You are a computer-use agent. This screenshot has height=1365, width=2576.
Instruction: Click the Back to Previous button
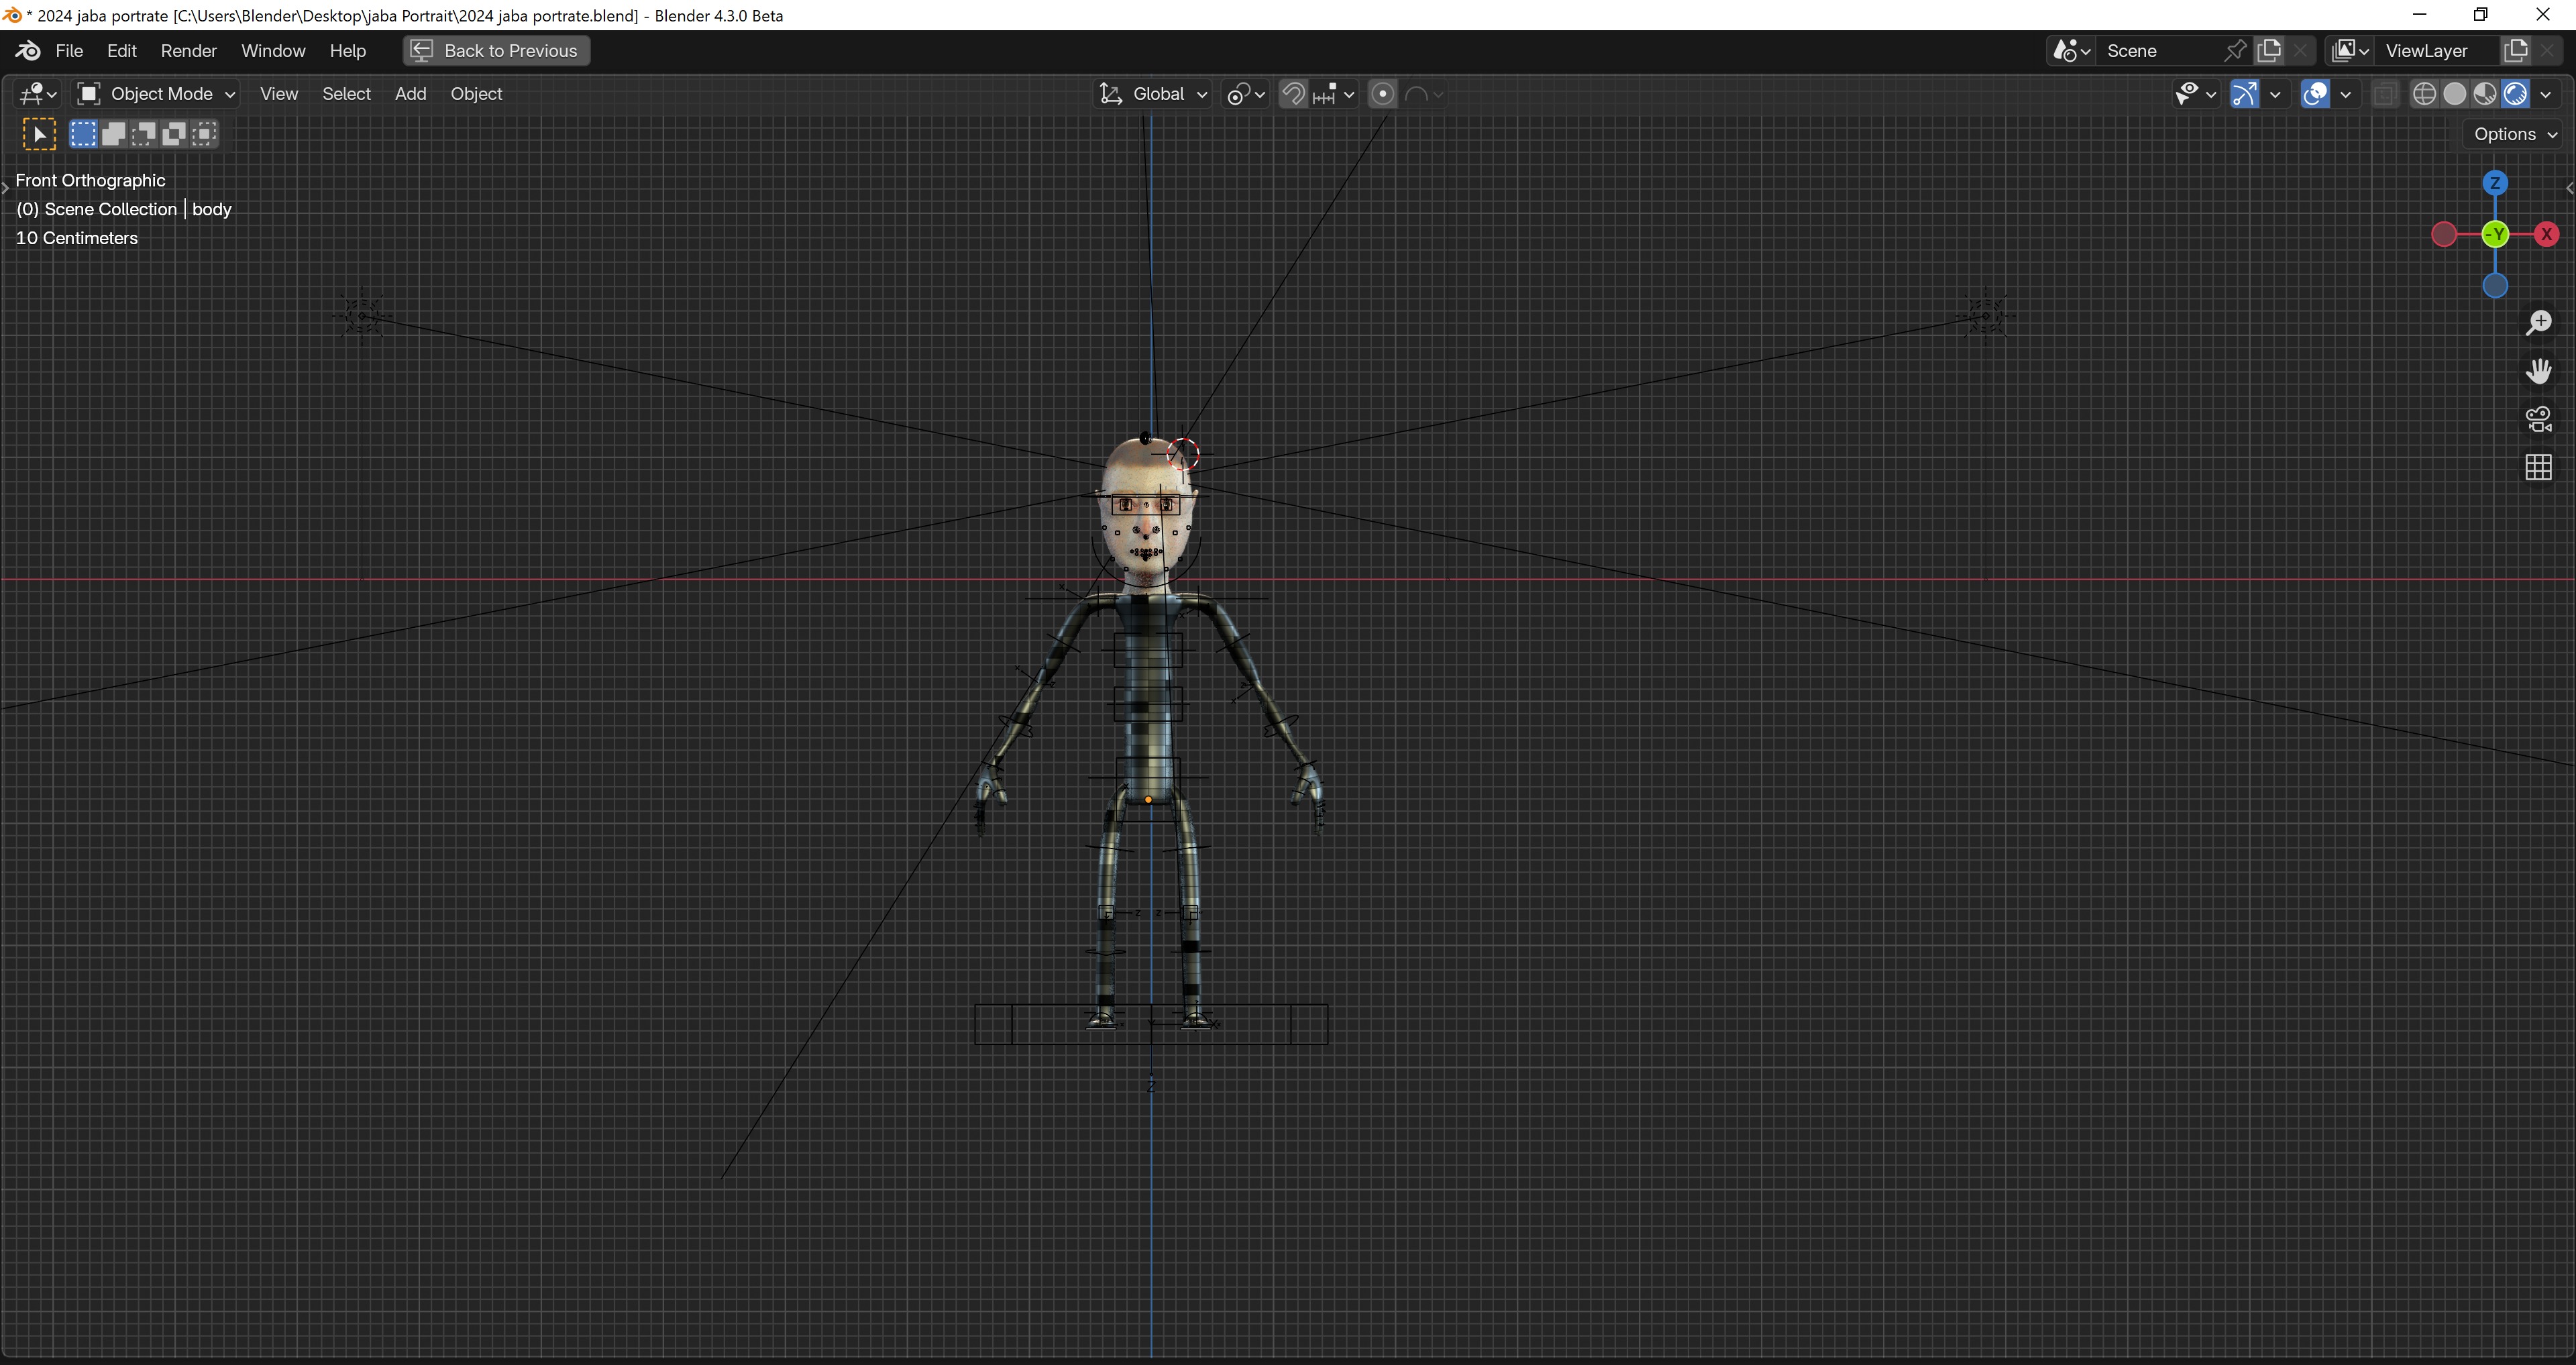496,51
